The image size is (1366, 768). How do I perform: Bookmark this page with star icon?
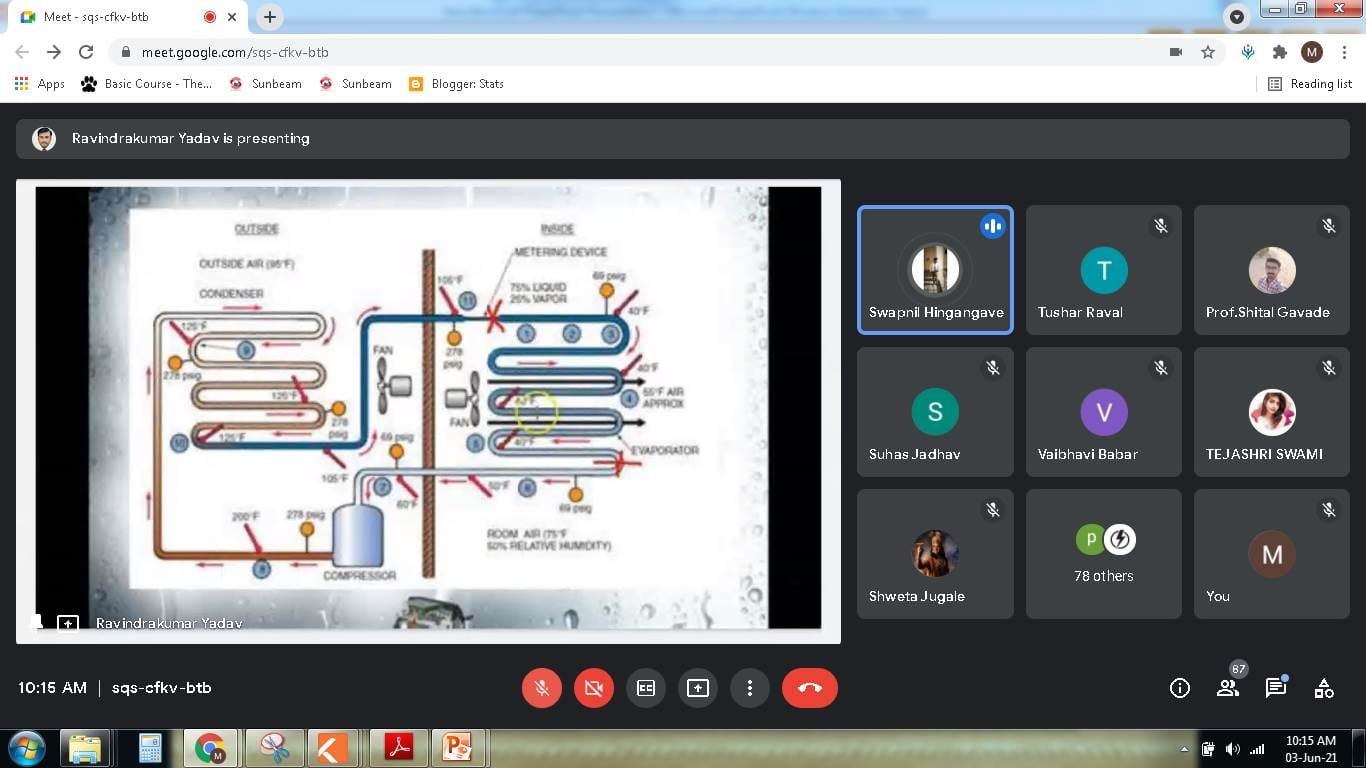pyautogui.click(x=1208, y=52)
